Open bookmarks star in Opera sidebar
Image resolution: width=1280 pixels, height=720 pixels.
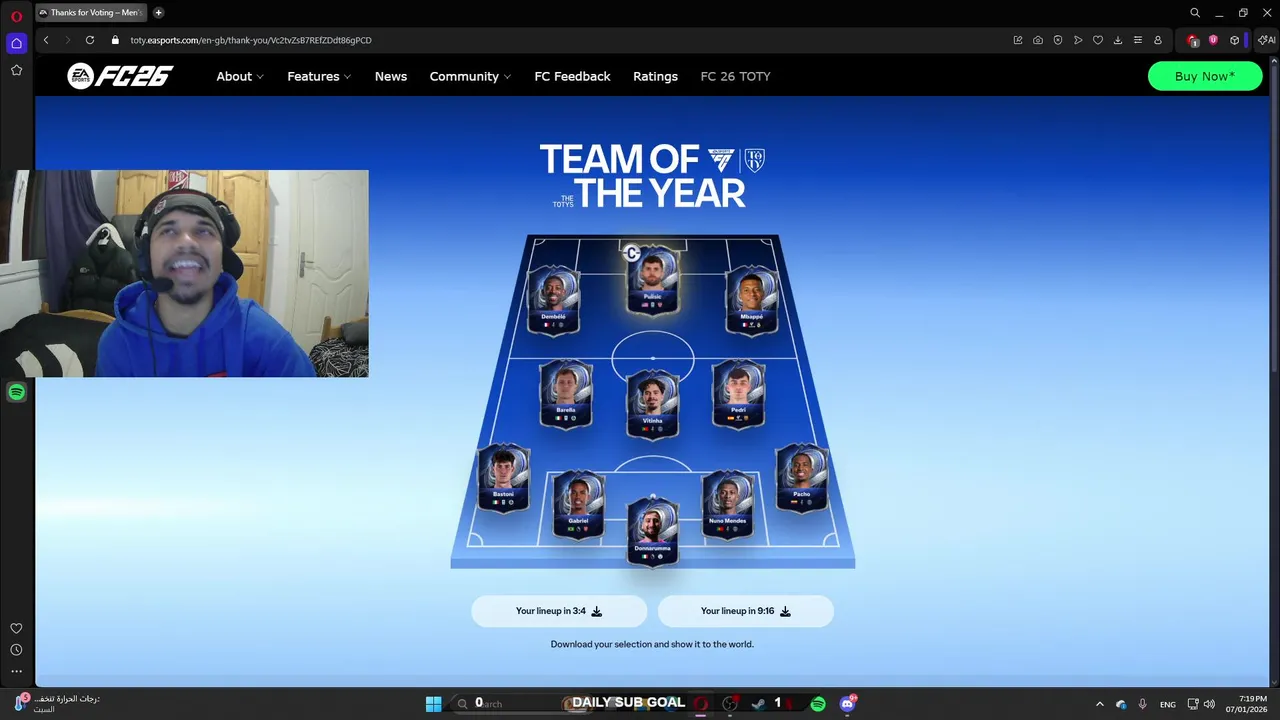tap(16, 70)
